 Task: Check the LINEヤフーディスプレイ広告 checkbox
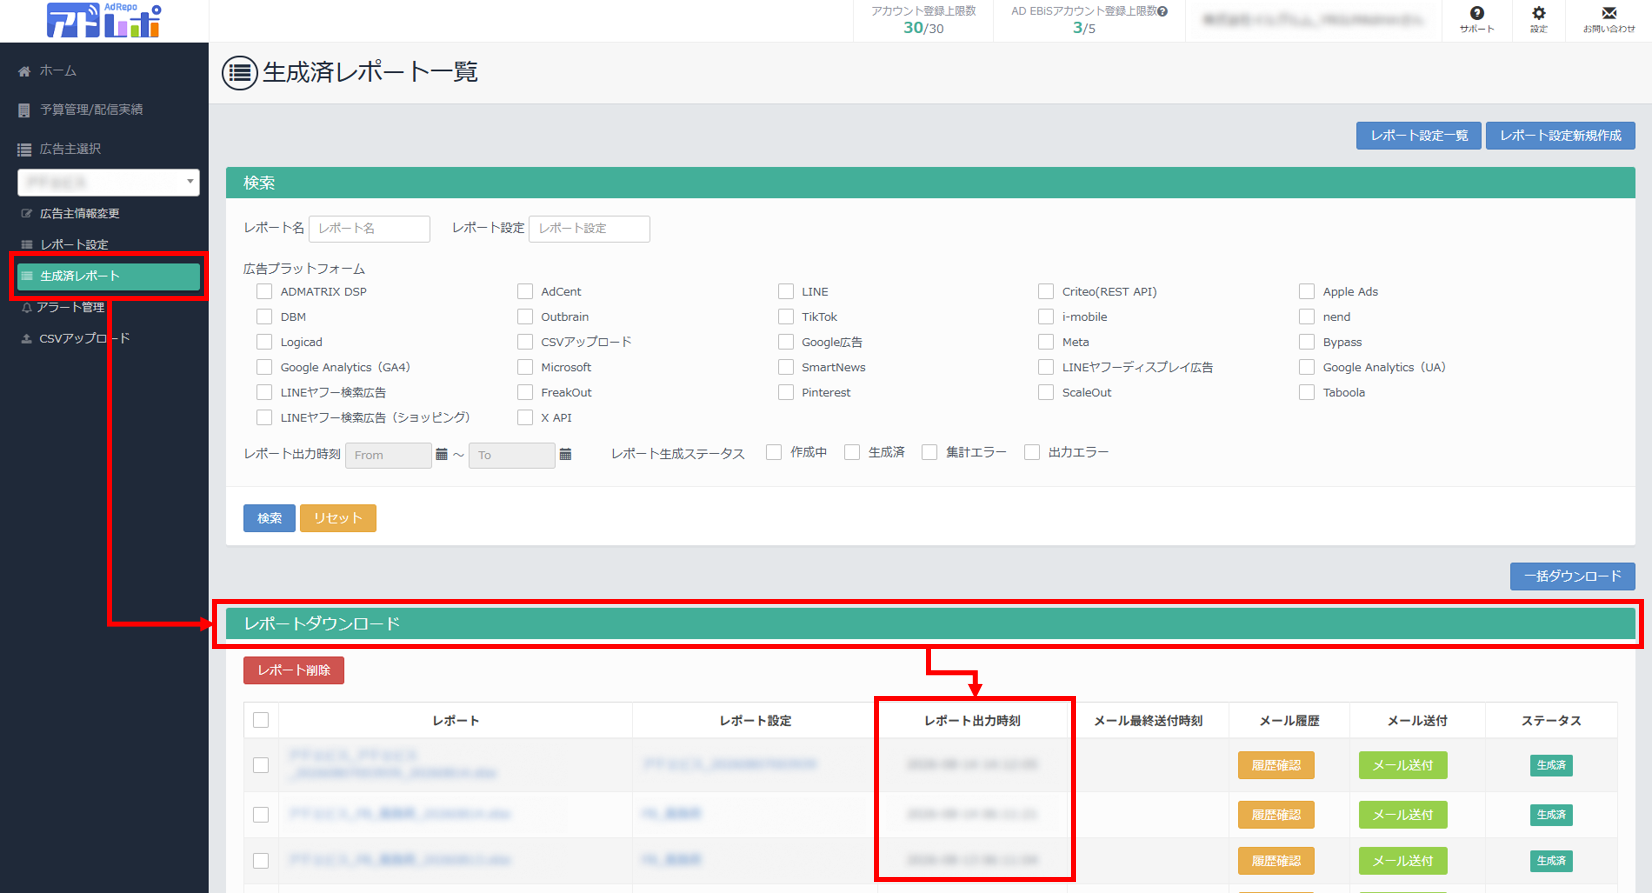pyautogui.click(x=1046, y=367)
